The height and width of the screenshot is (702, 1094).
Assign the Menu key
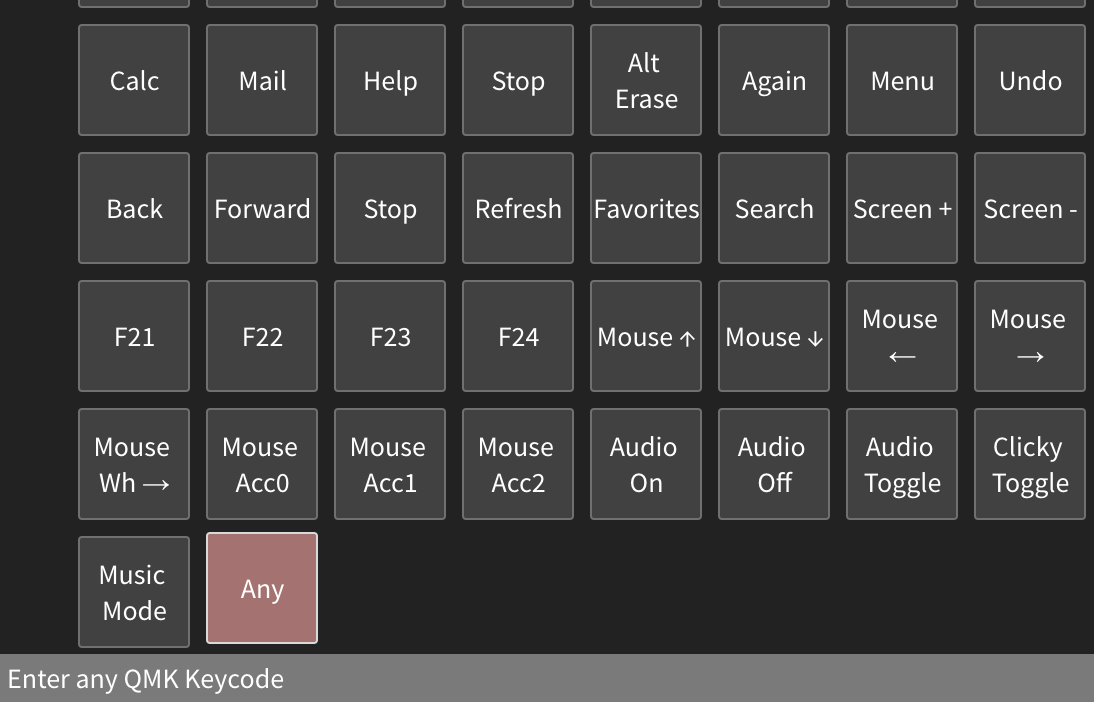[x=901, y=80]
